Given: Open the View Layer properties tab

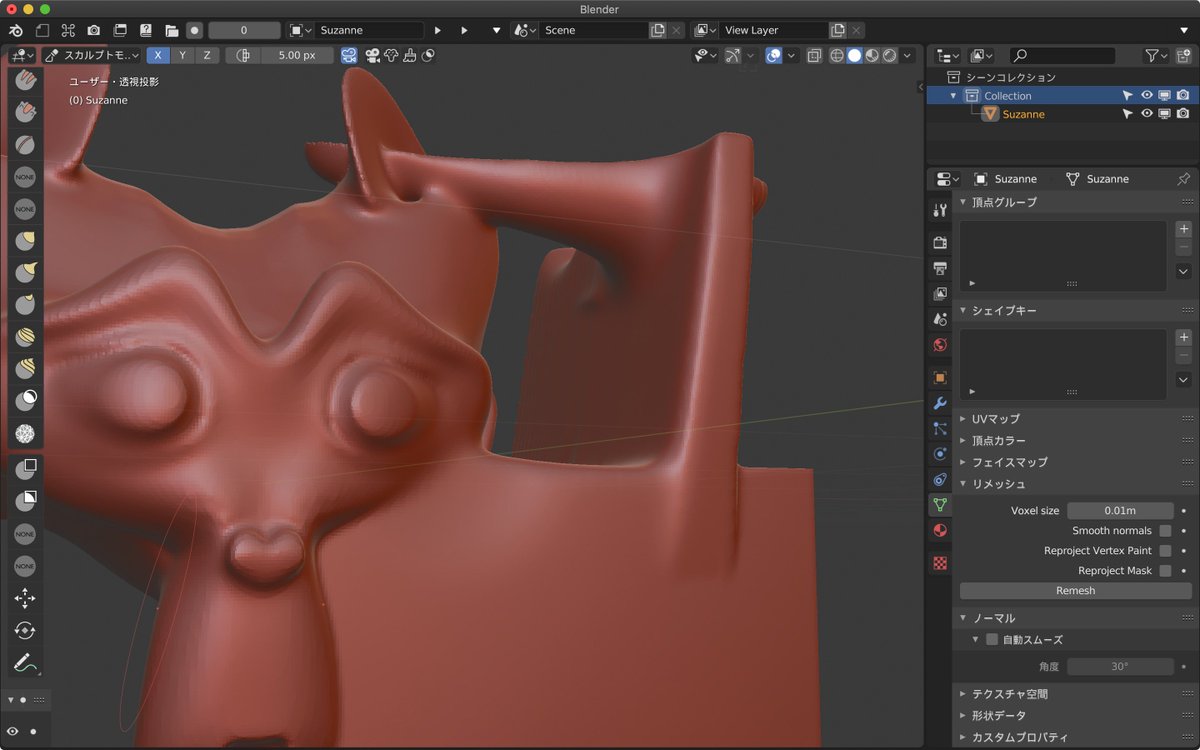Looking at the screenshot, I should click(940, 294).
